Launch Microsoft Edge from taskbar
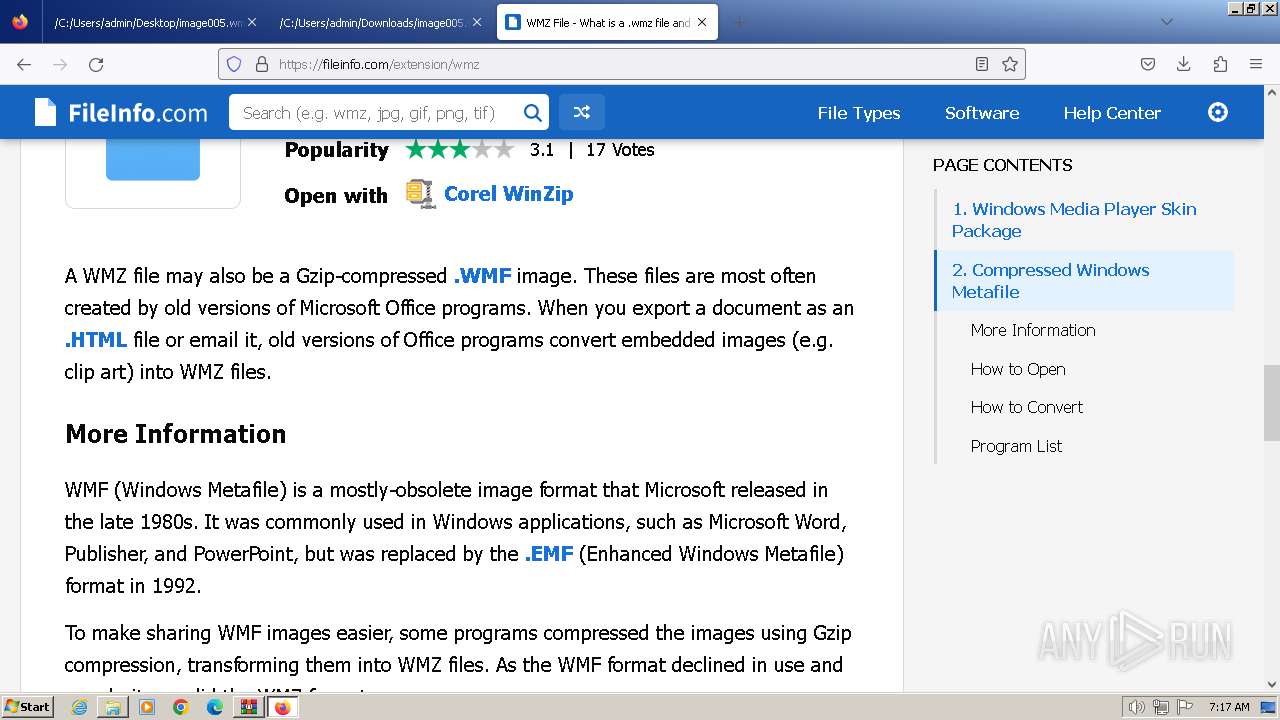The width and height of the screenshot is (1280, 720). pyautogui.click(x=214, y=707)
